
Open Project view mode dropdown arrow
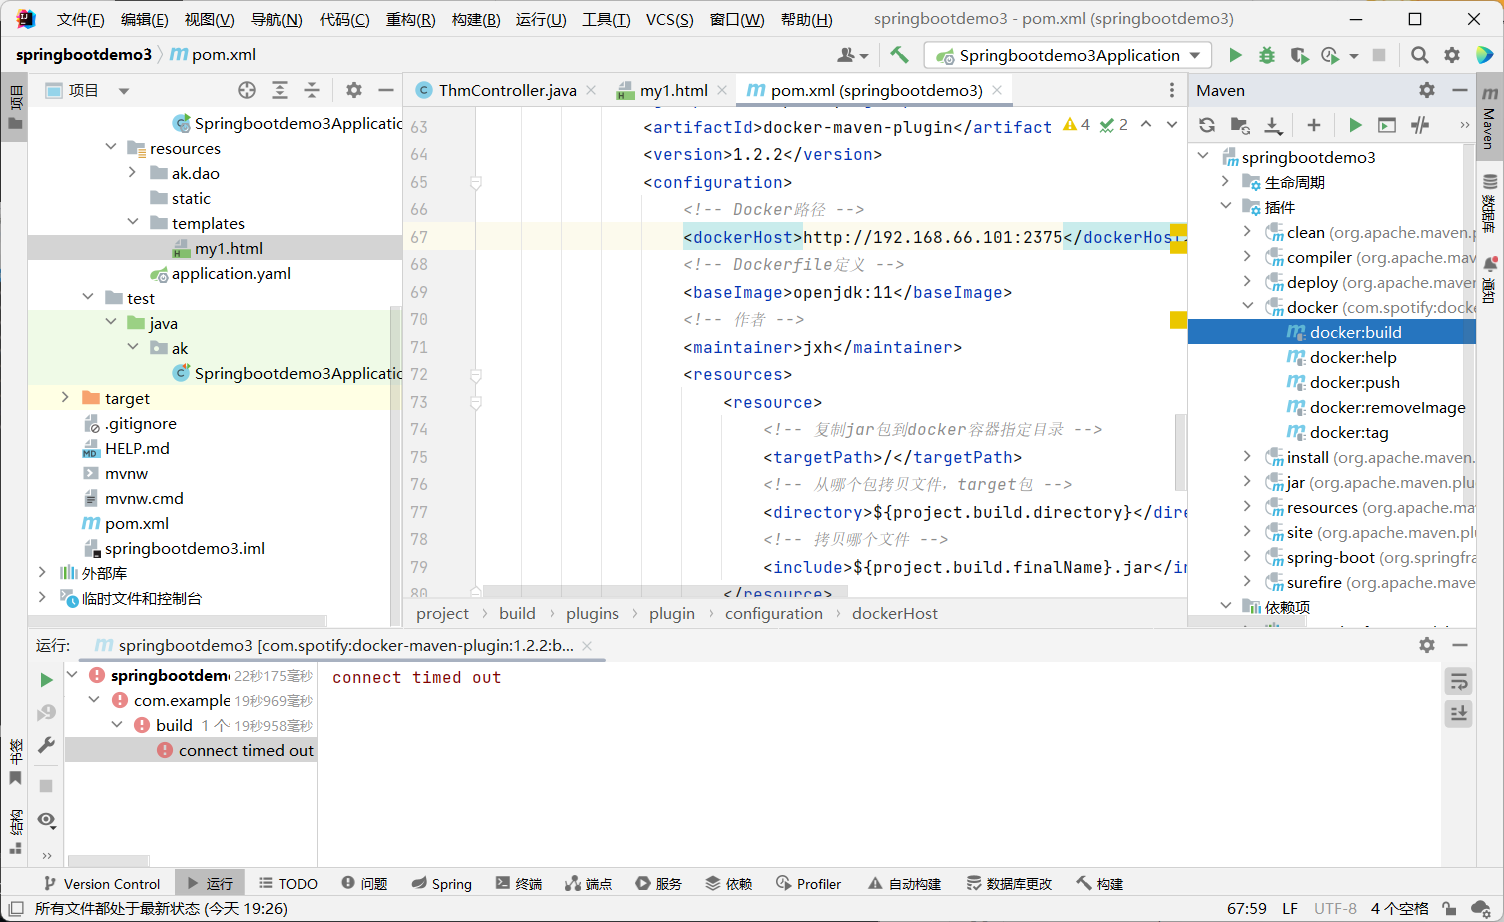[124, 90]
